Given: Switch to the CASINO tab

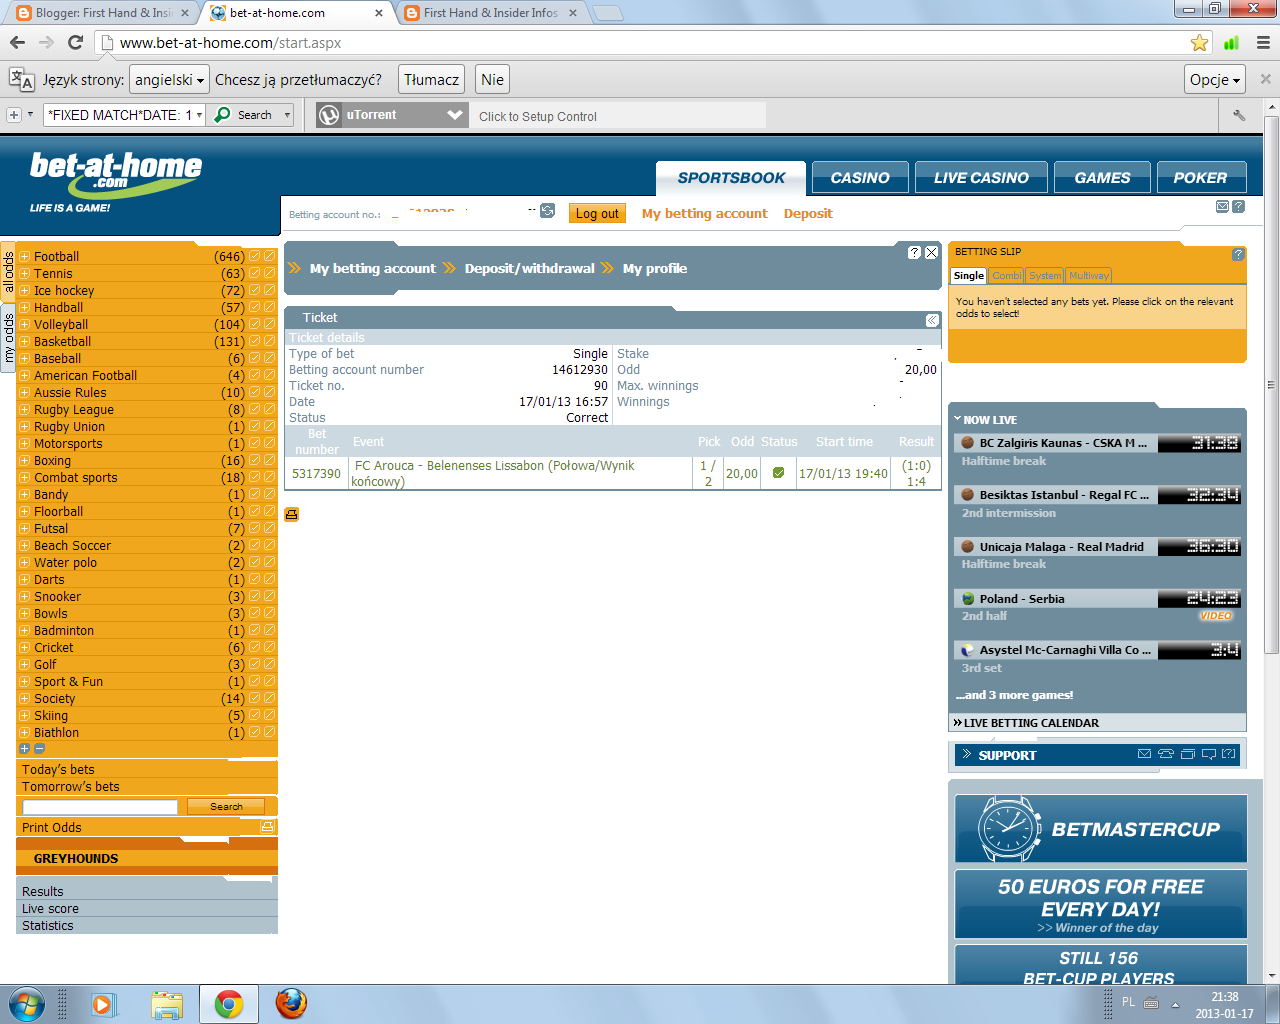Looking at the screenshot, I should tap(860, 177).
